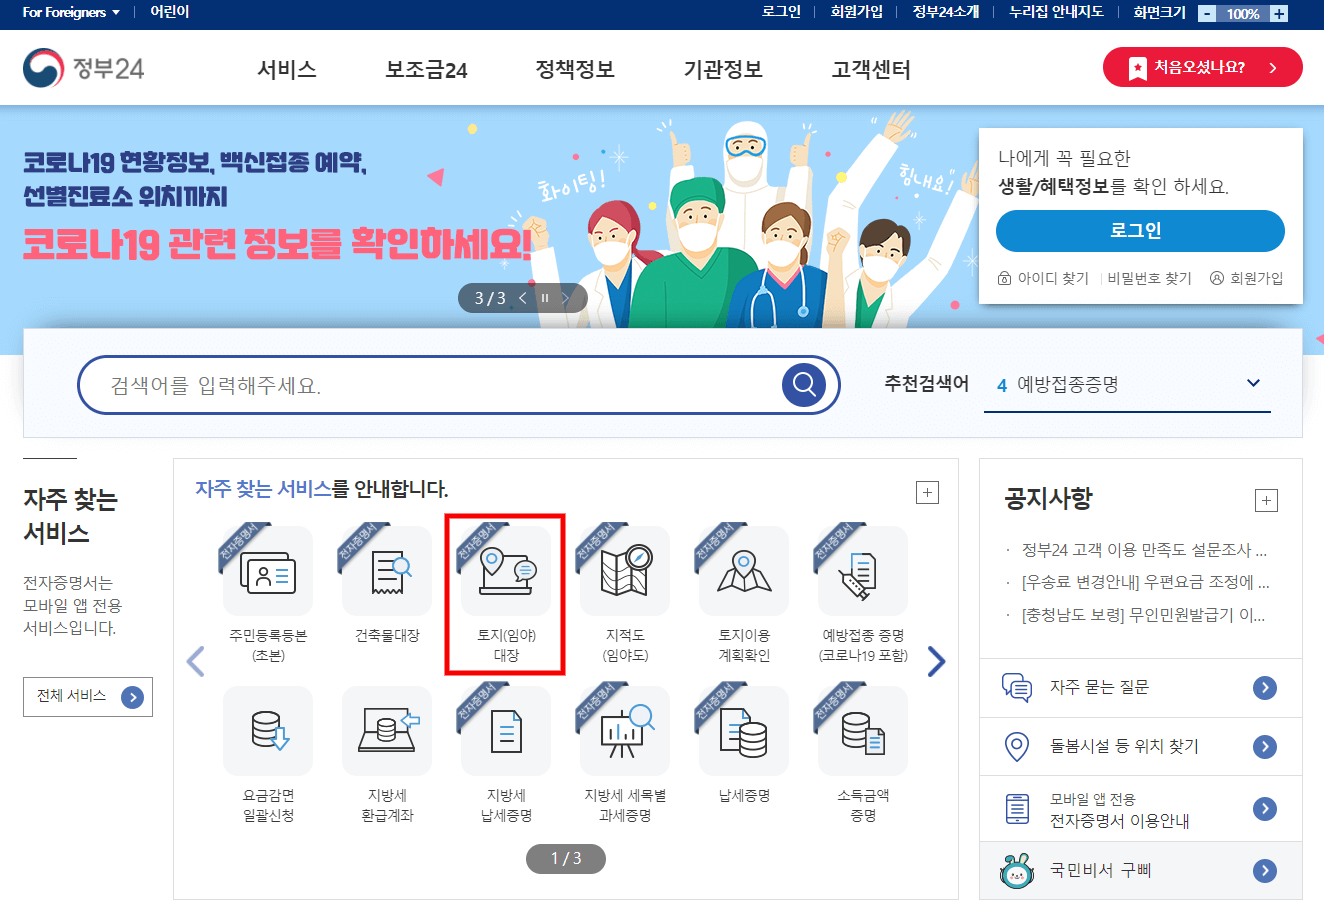Click recommended keyword 예방접종증명
Image resolution: width=1324 pixels, height=914 pixels.
(1067, 384)
